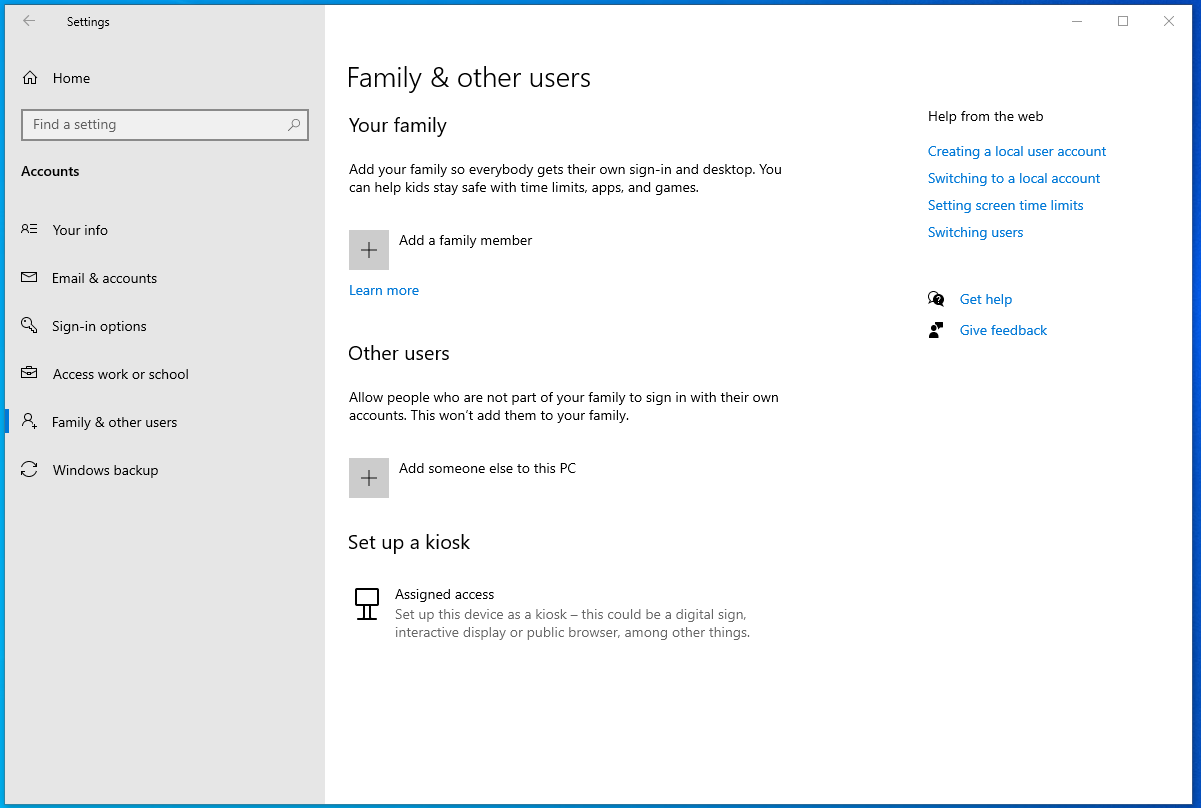Open the Your info page

coord(80,230)
